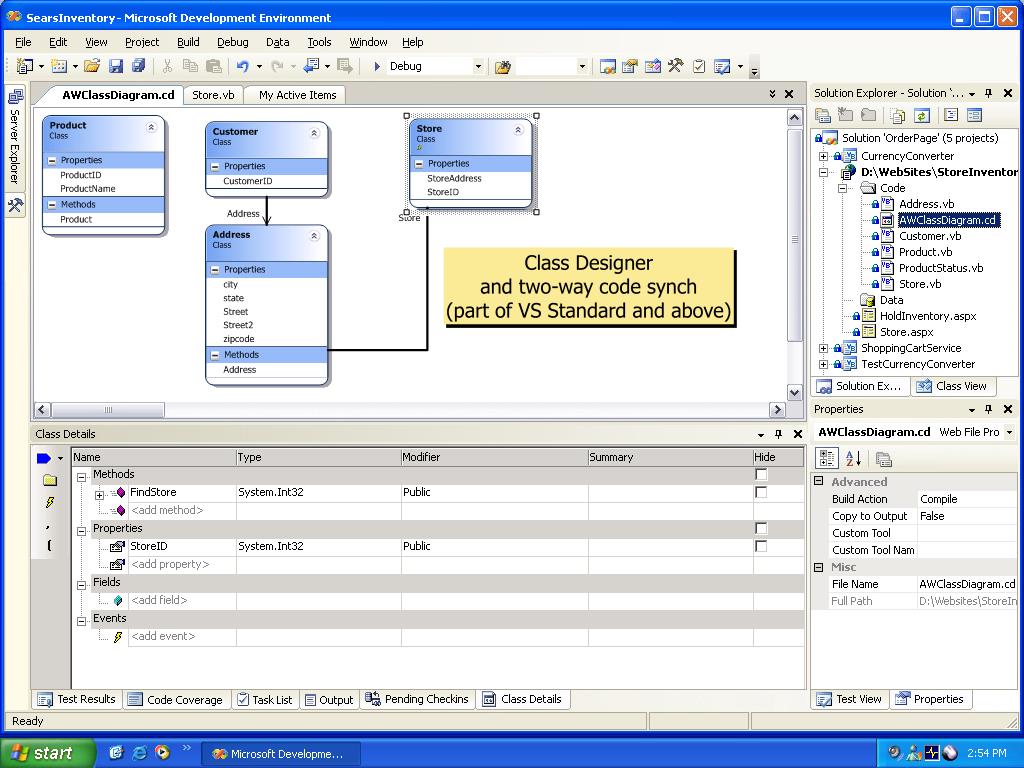Click the Copy toolbar icon
The width and height of the screenshot is (1024, 768).
tap(190, 66)
